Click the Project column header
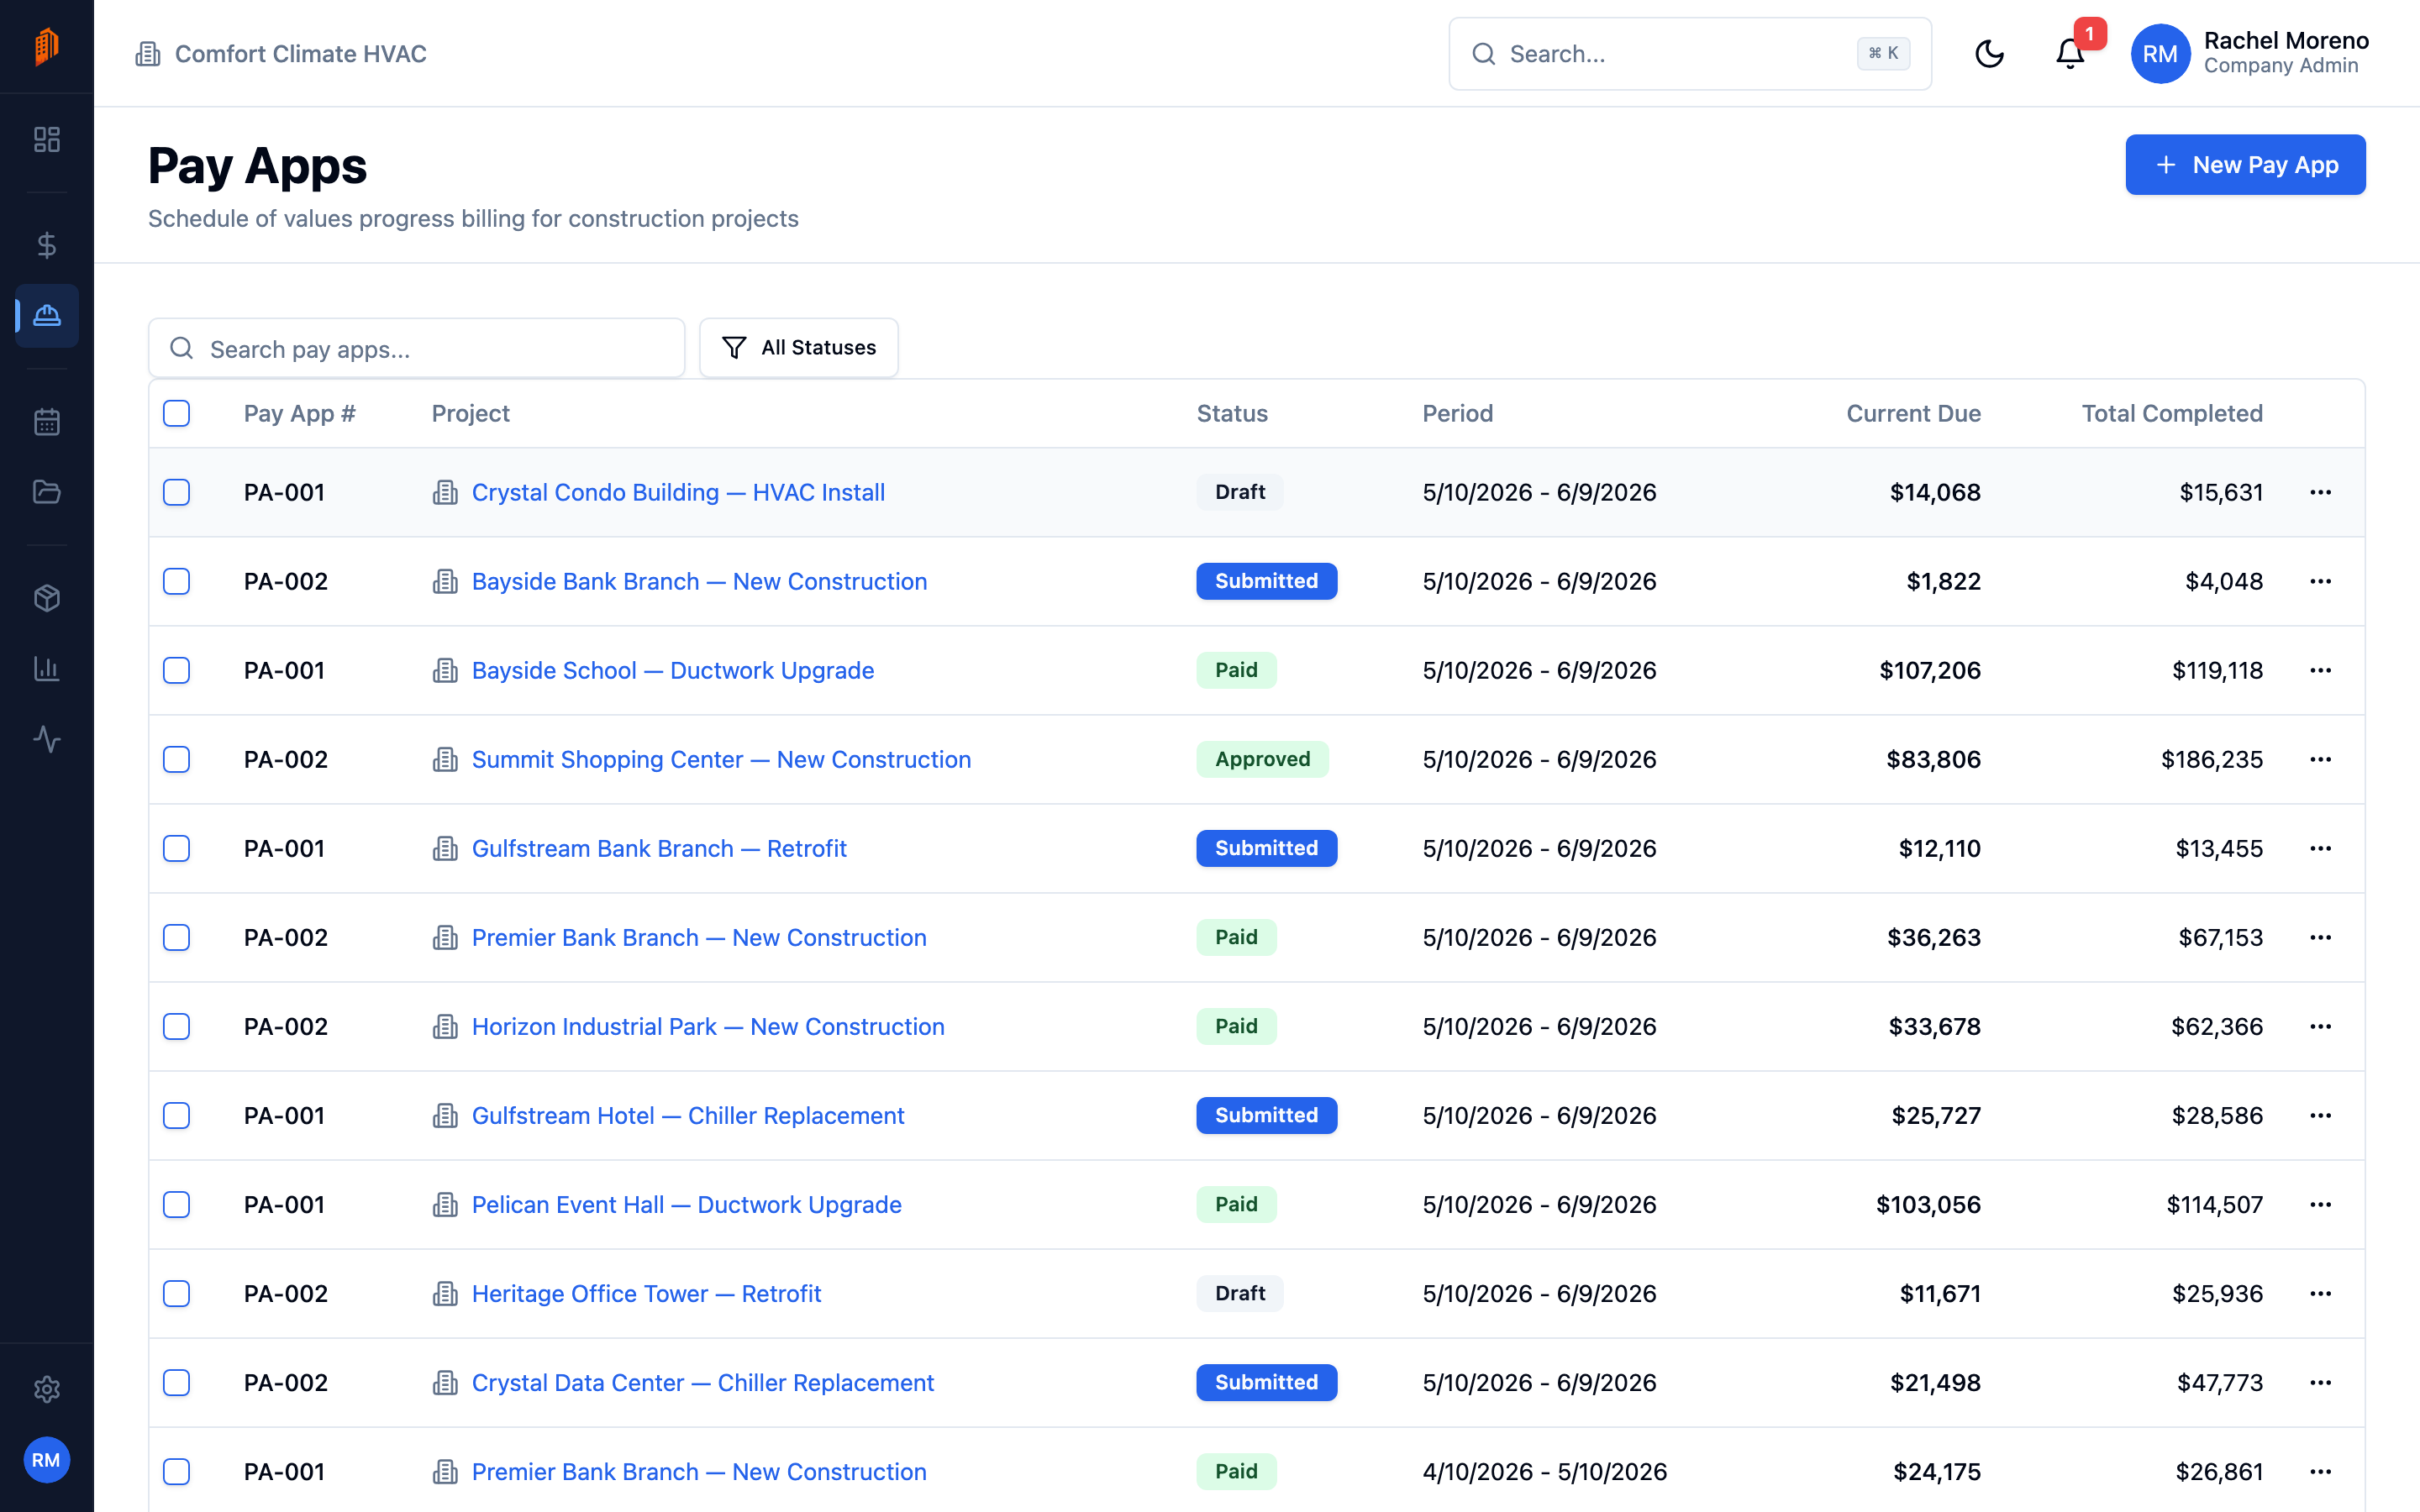The height and width of the screenshot is (1512, 2420). (x=470, y=413)
